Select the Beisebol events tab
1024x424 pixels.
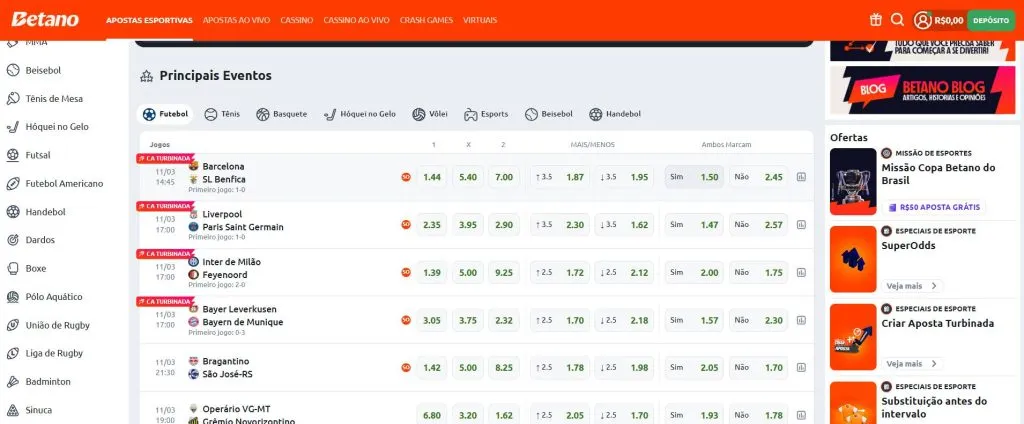tap(549, 114)
